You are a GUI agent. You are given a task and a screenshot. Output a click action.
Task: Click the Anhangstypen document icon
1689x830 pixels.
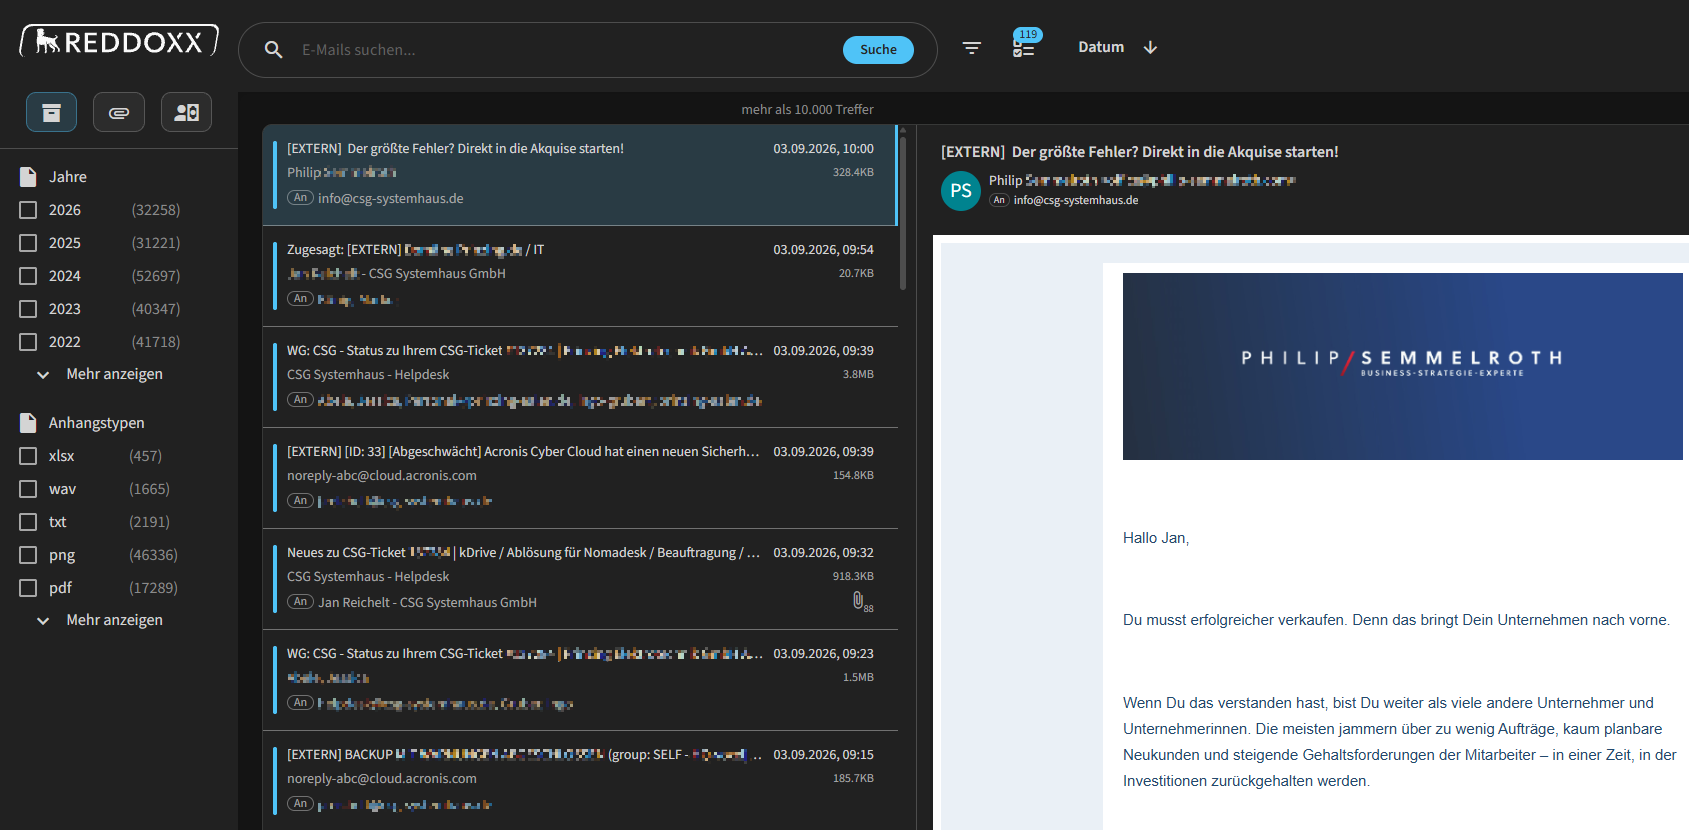coord(28,423)
